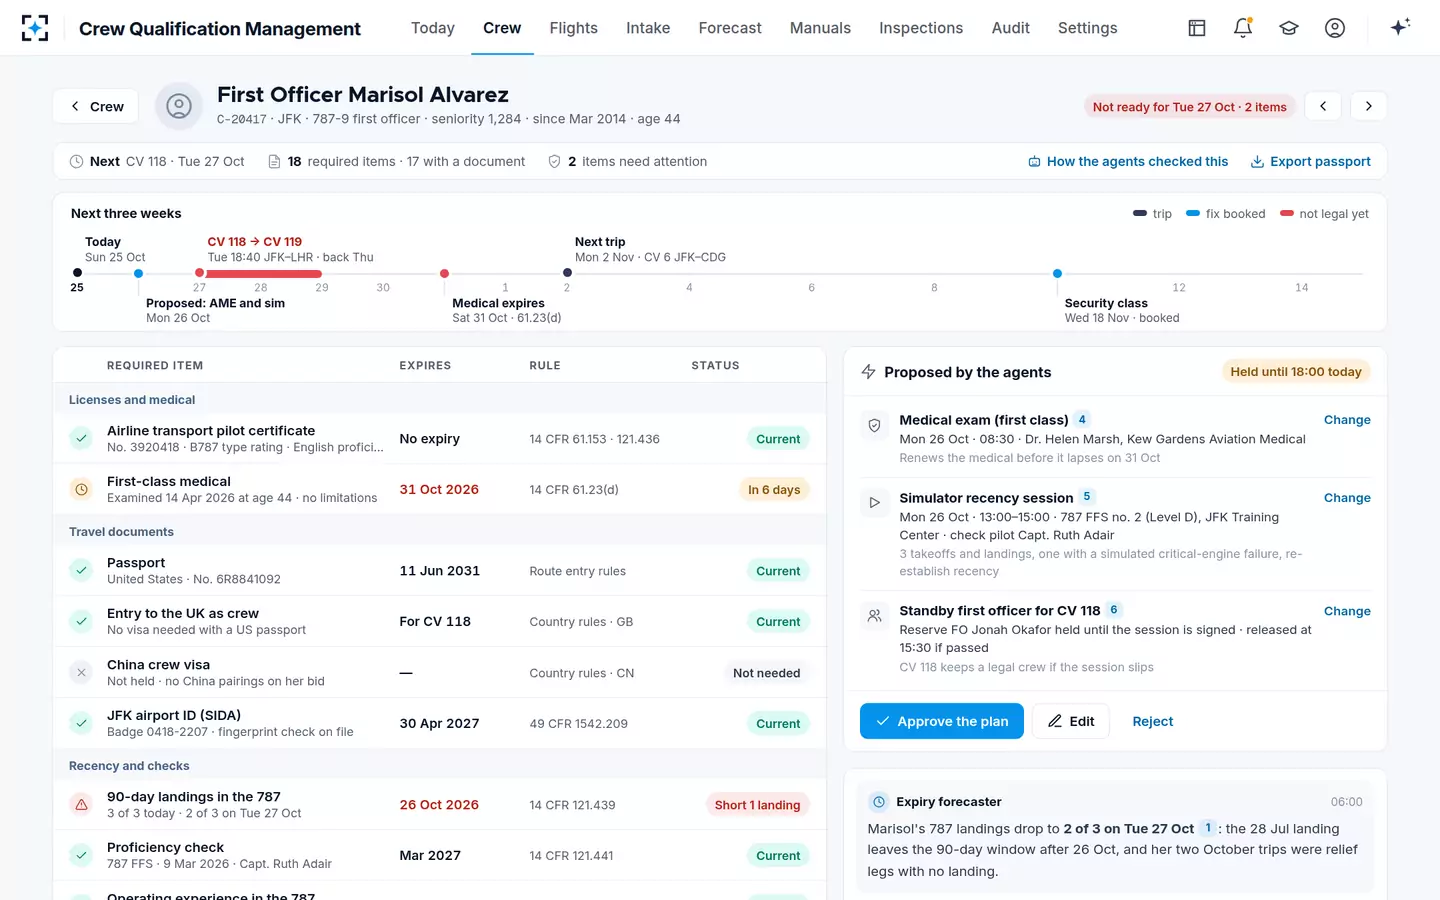Viewport: 1440px width, 900px height.
Task: Click the Held until 18:00 today badge
Action: (1296, 372)
